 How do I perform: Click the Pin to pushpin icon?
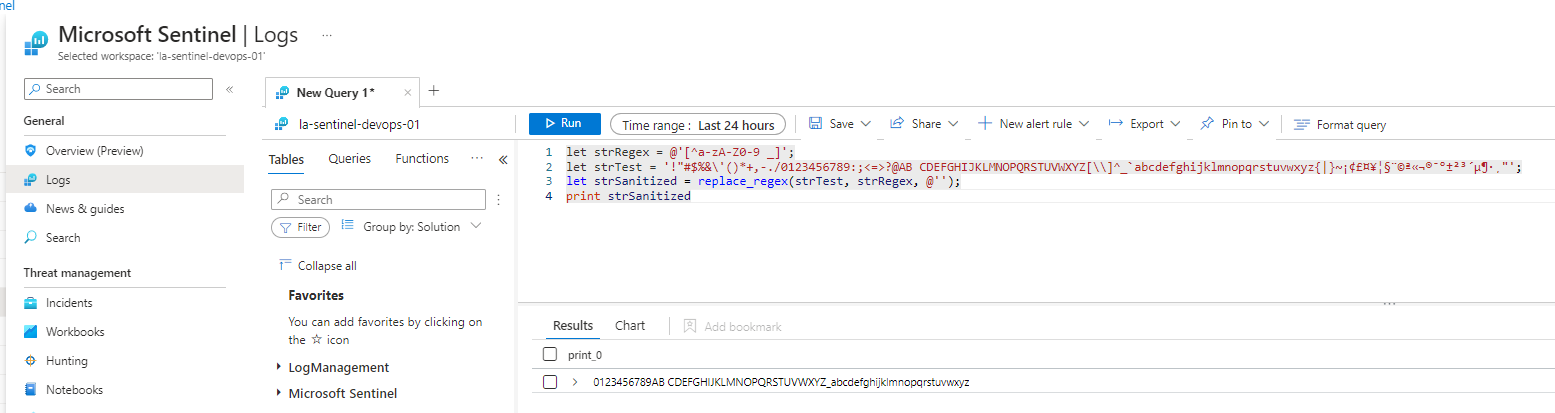pyautogui.click(x=1207, y=124)
